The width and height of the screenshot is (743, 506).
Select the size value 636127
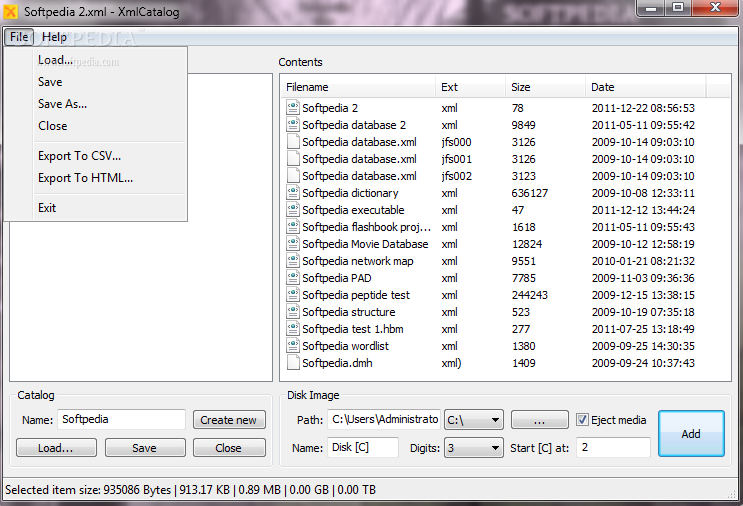pos(529,193)
